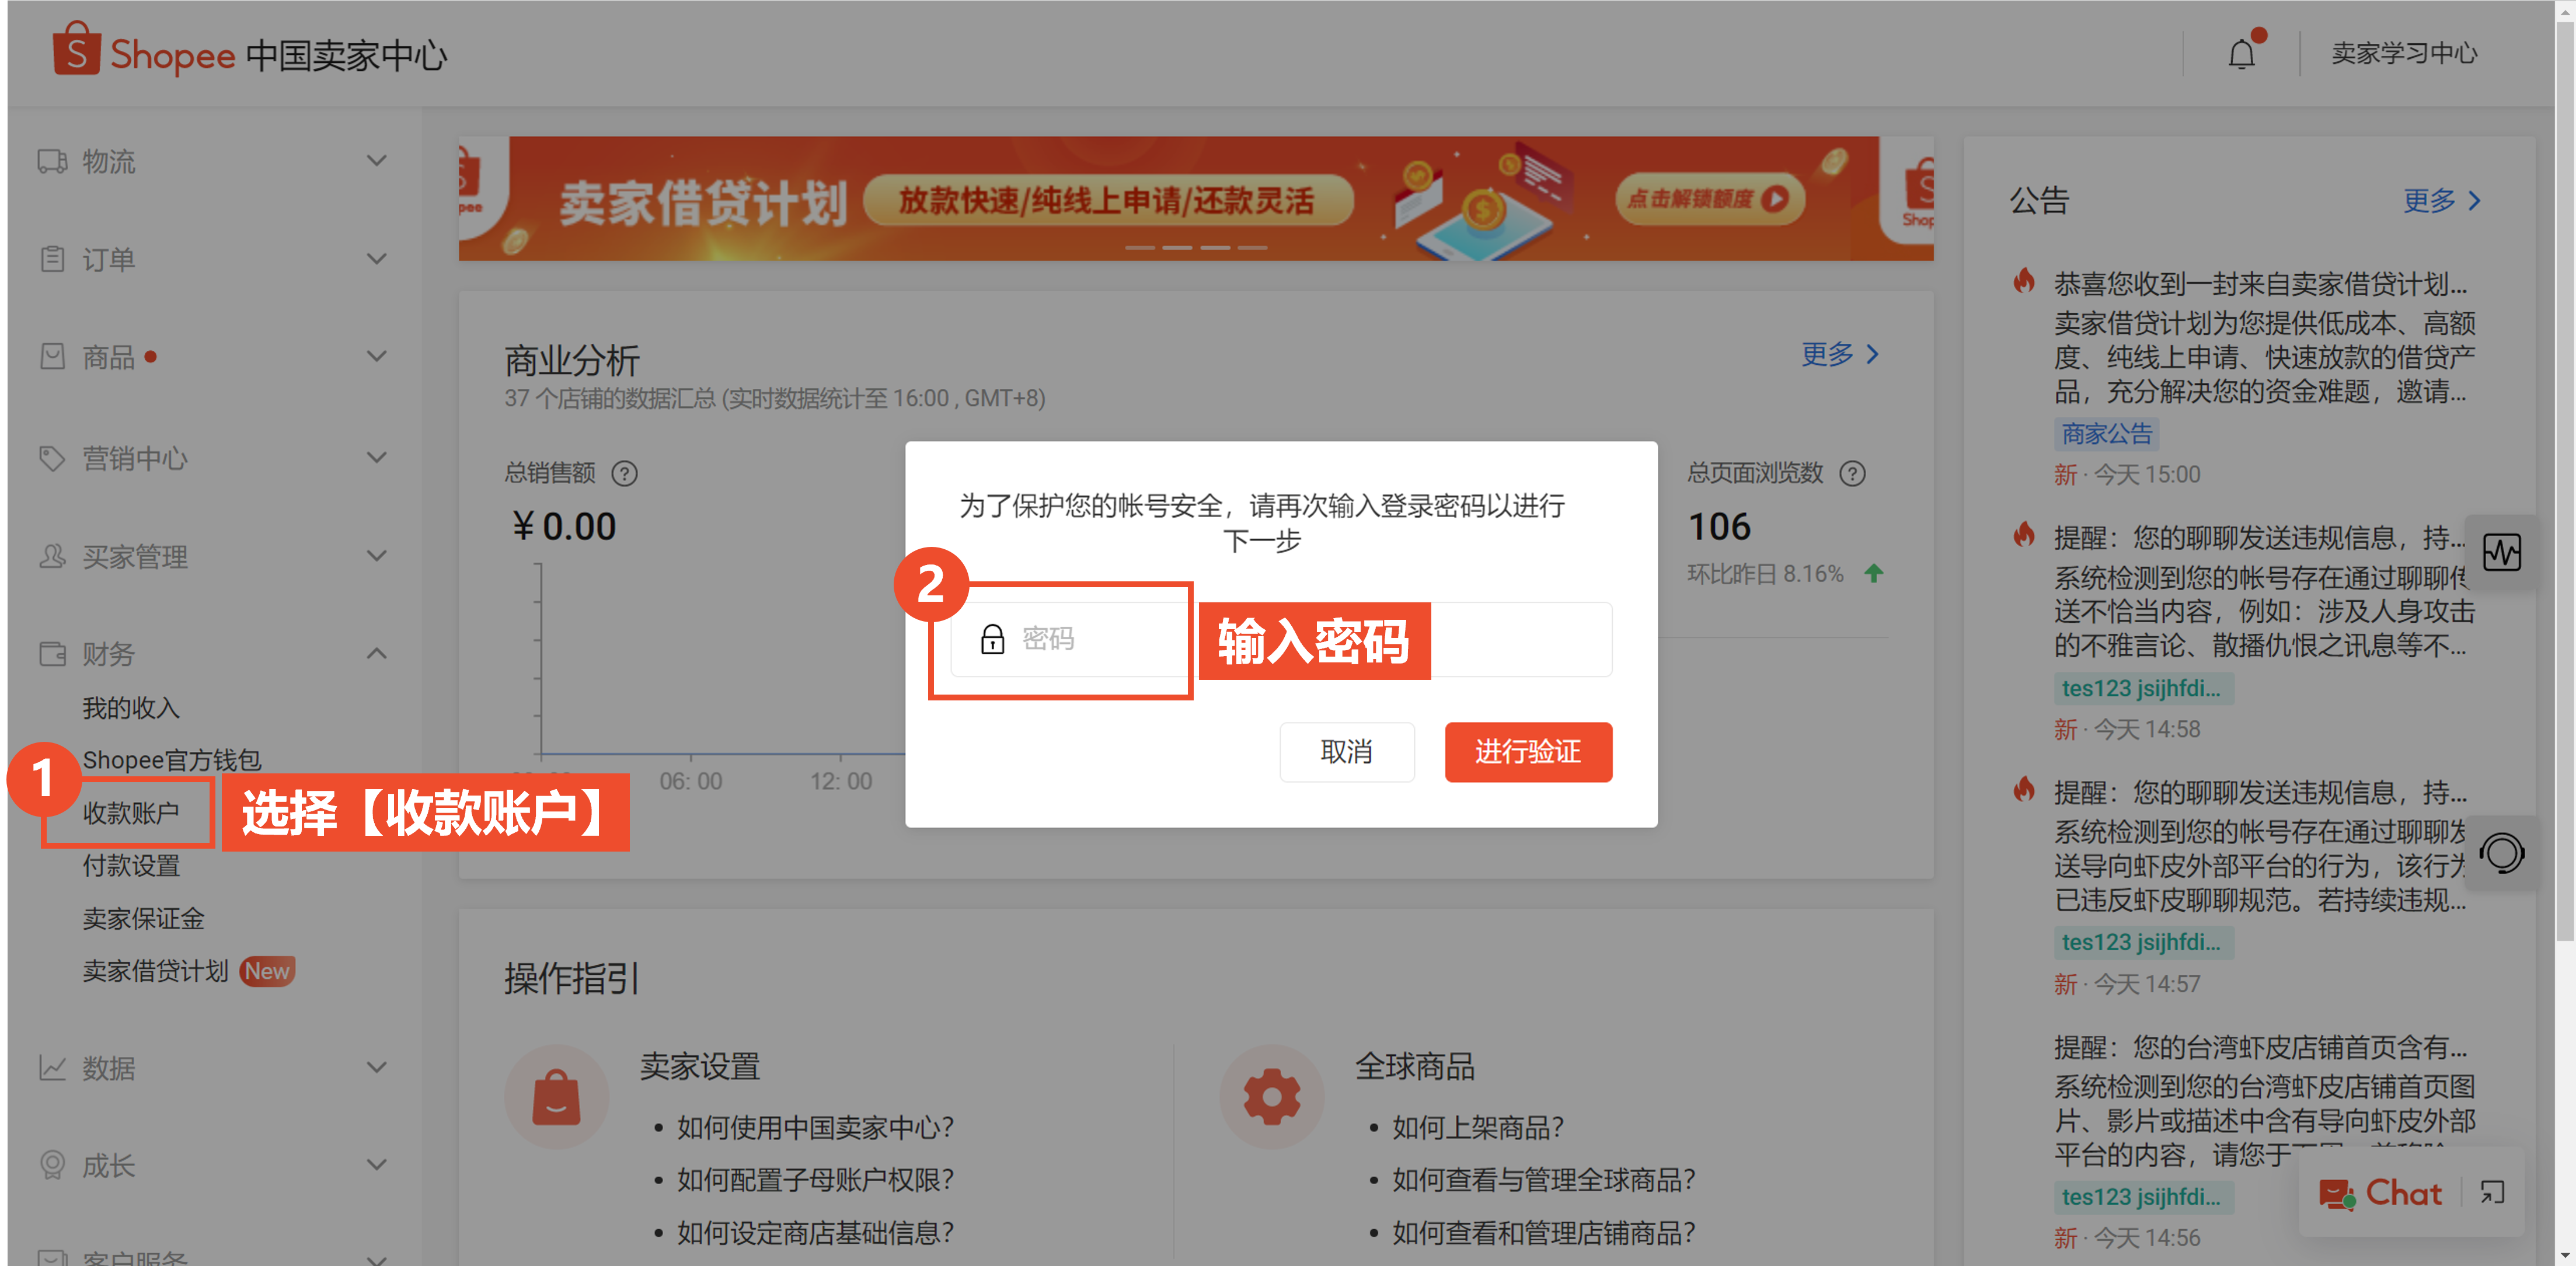Click the password input field
This screenshot has height=1266, width=2576.
click(x=1280, y=639)
